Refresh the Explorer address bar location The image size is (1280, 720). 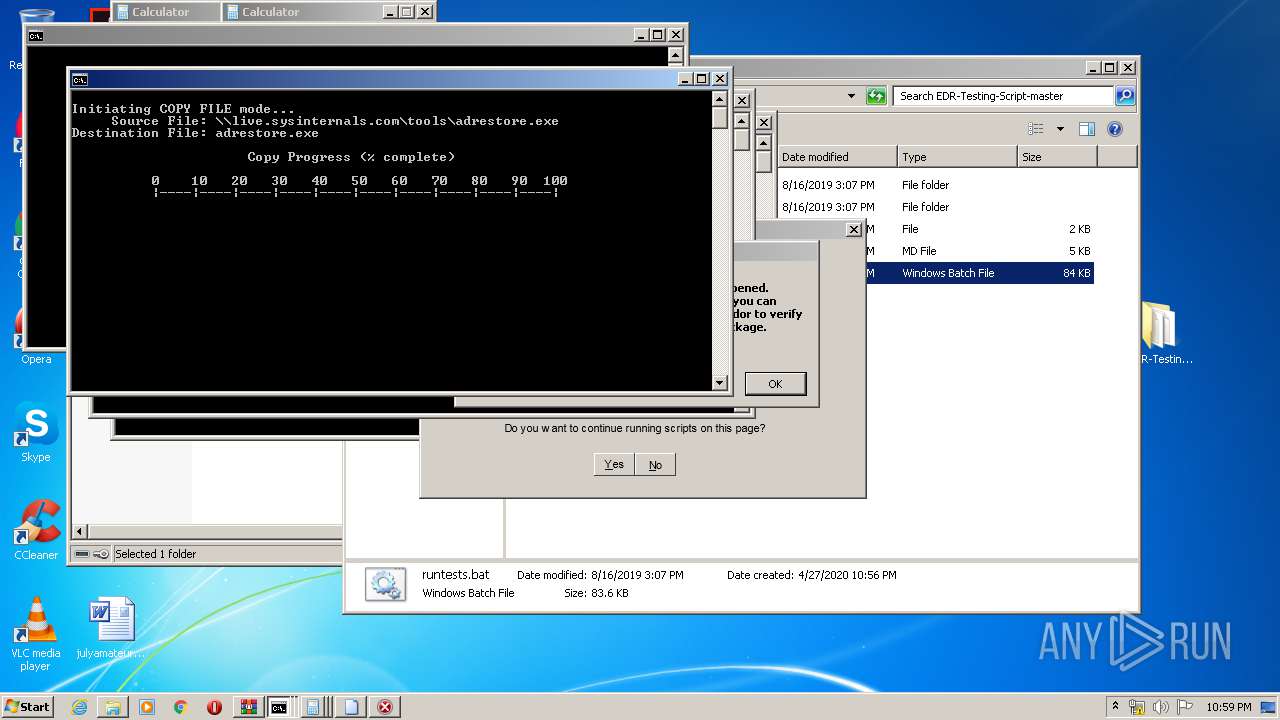point(877,96)
